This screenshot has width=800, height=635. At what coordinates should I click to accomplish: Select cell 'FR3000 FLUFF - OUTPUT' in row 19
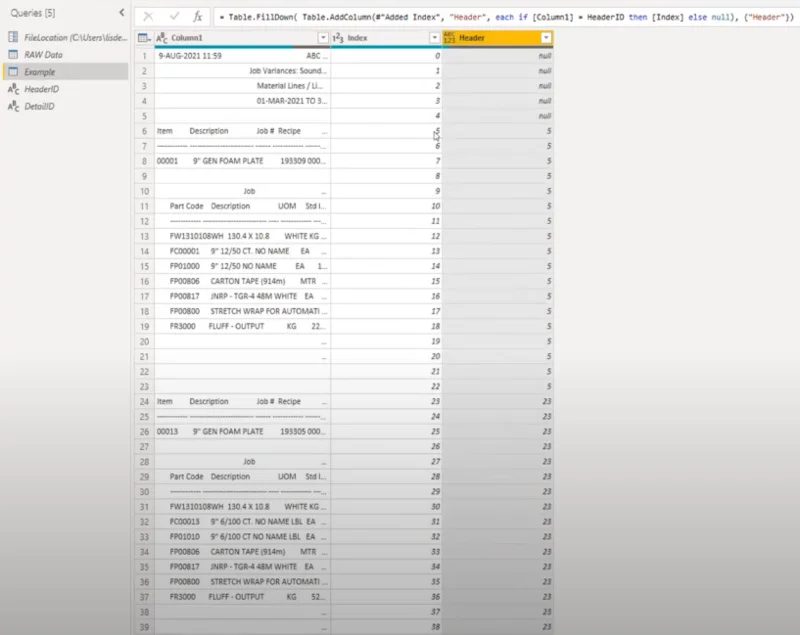coord(242,326)
